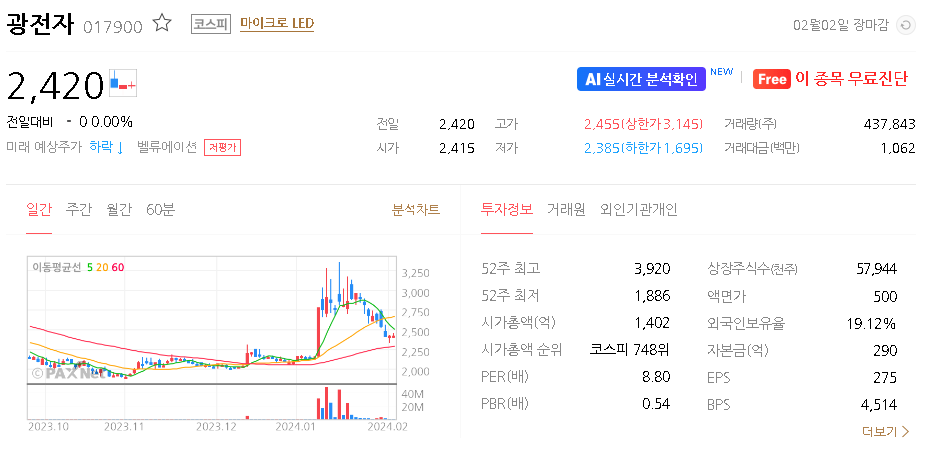Click the low price 2,385(하한가1,695)
The height and width of the screenshot is (449, 930).
click(x=644, y=148)
